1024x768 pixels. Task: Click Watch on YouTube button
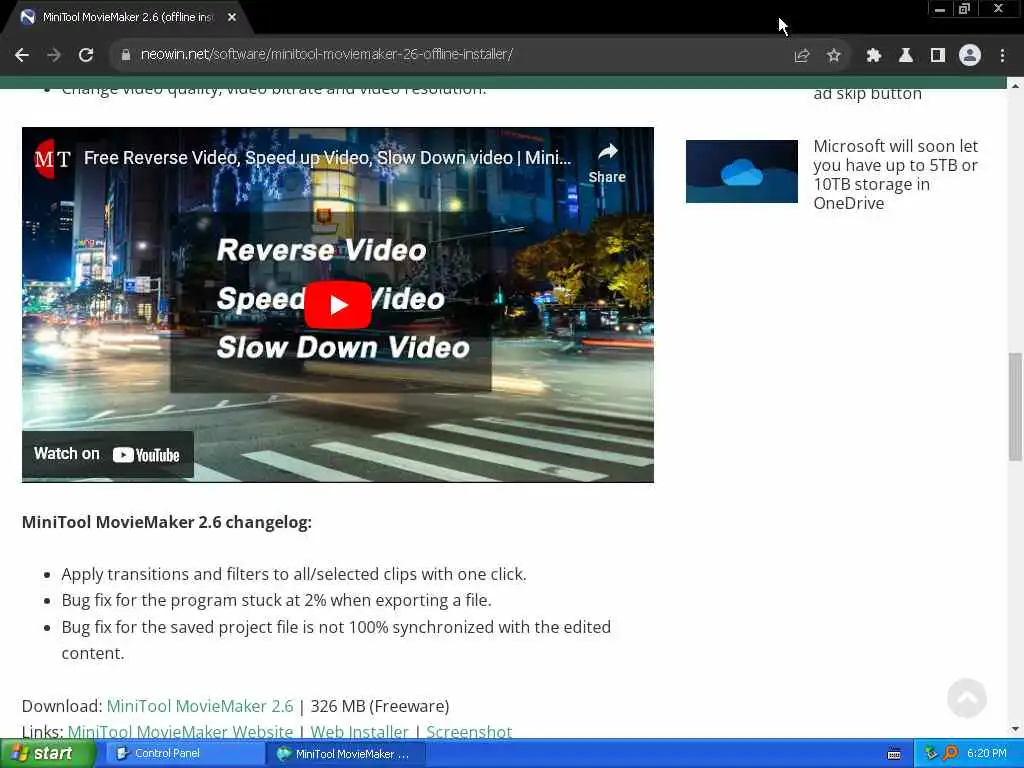click(x=108, y=455)
